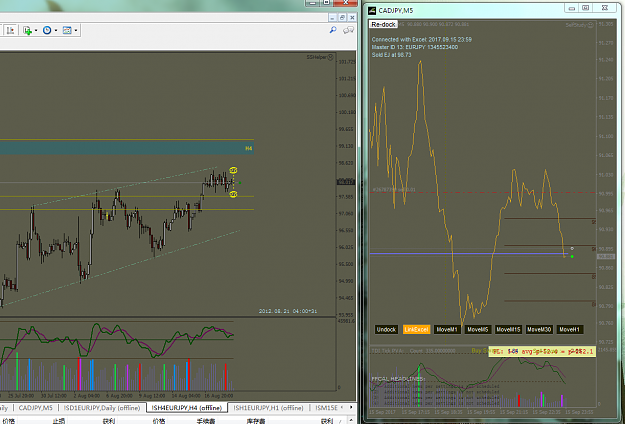
Task: Click the MoveM1 button
Action: 447,330
